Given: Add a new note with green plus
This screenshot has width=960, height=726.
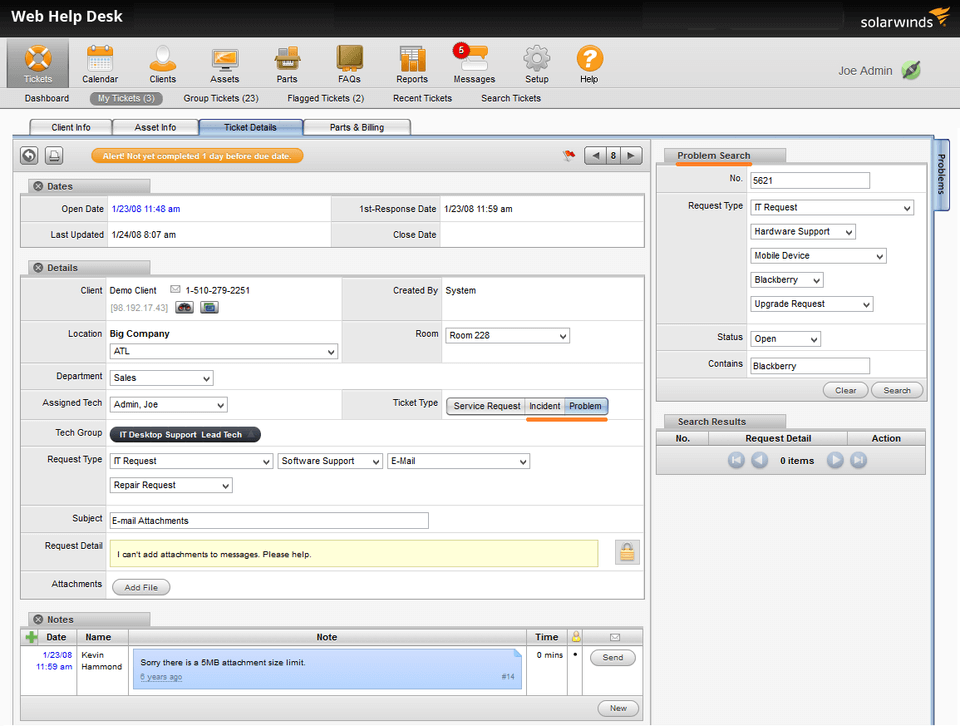Looking at the screenshot, I should pyautogui.click(x=31, y=637).
